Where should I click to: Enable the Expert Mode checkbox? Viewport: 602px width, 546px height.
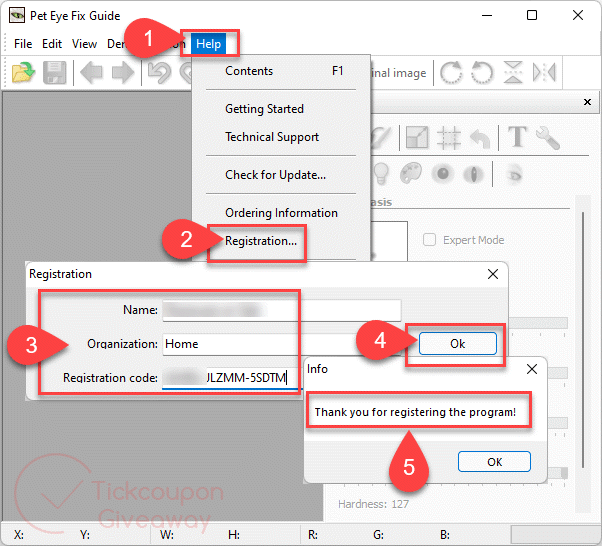pyautogui.click(x=429, y=240)
